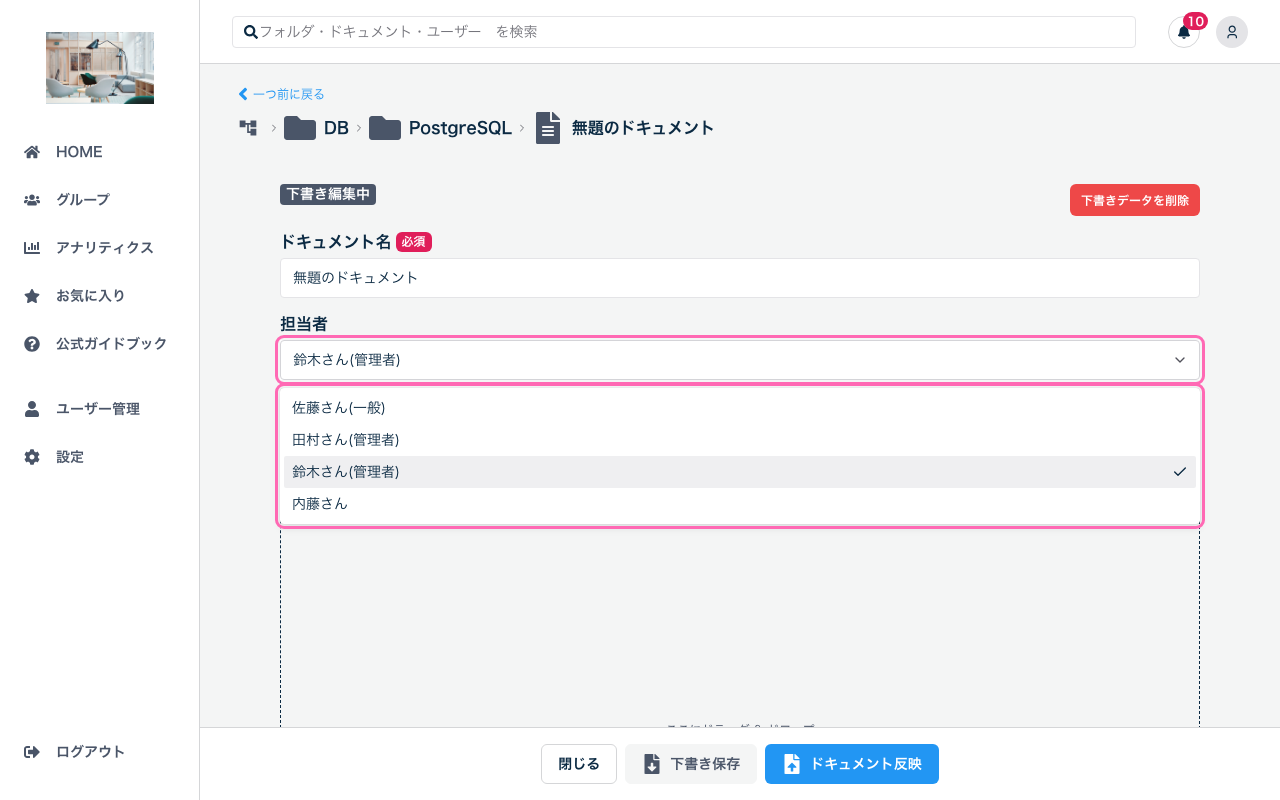The height and width of the screenshot is (800, 1280).
Task: Click the ログアウト logout icon
Action: pos(31,751)
